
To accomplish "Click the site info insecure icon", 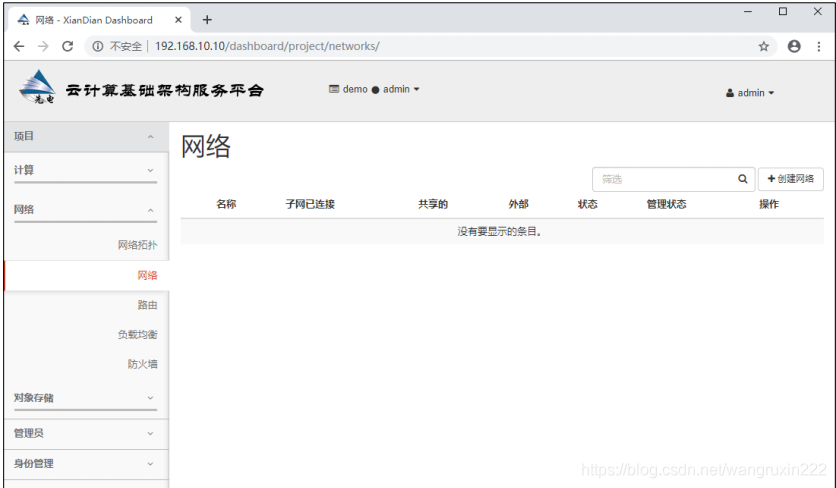I will (98, 46).
